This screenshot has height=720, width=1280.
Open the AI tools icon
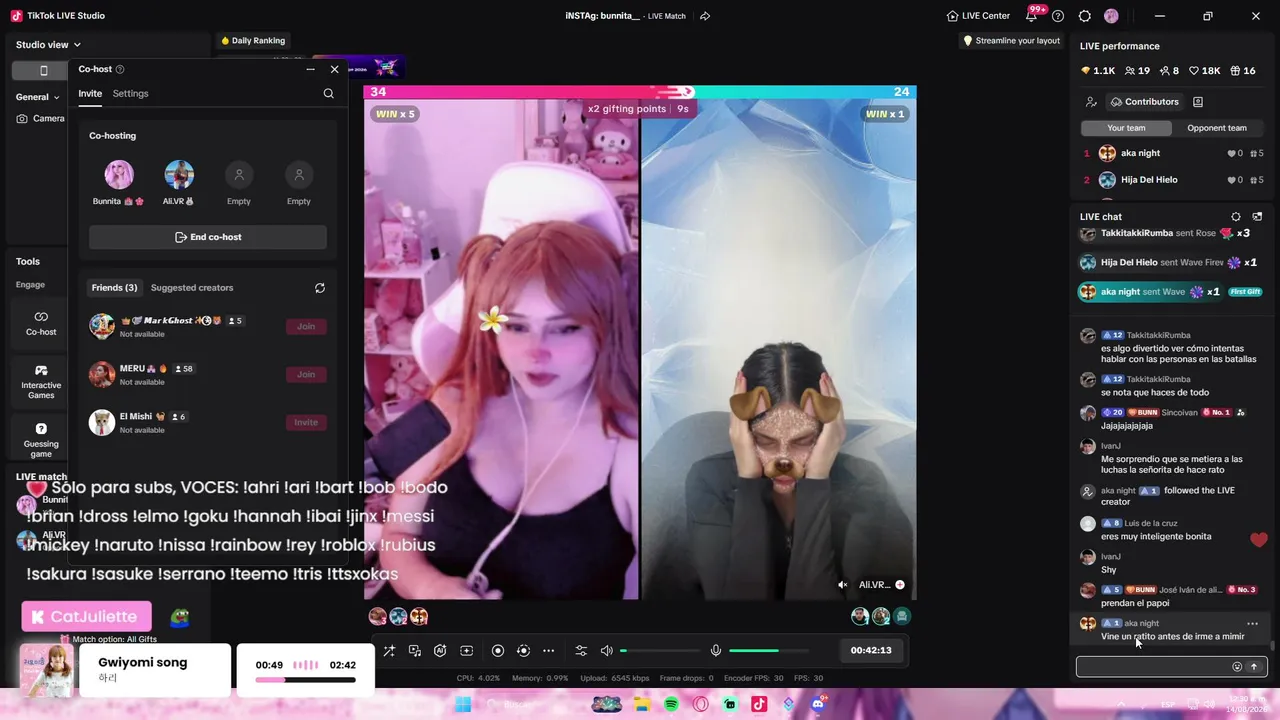[440, 651]
